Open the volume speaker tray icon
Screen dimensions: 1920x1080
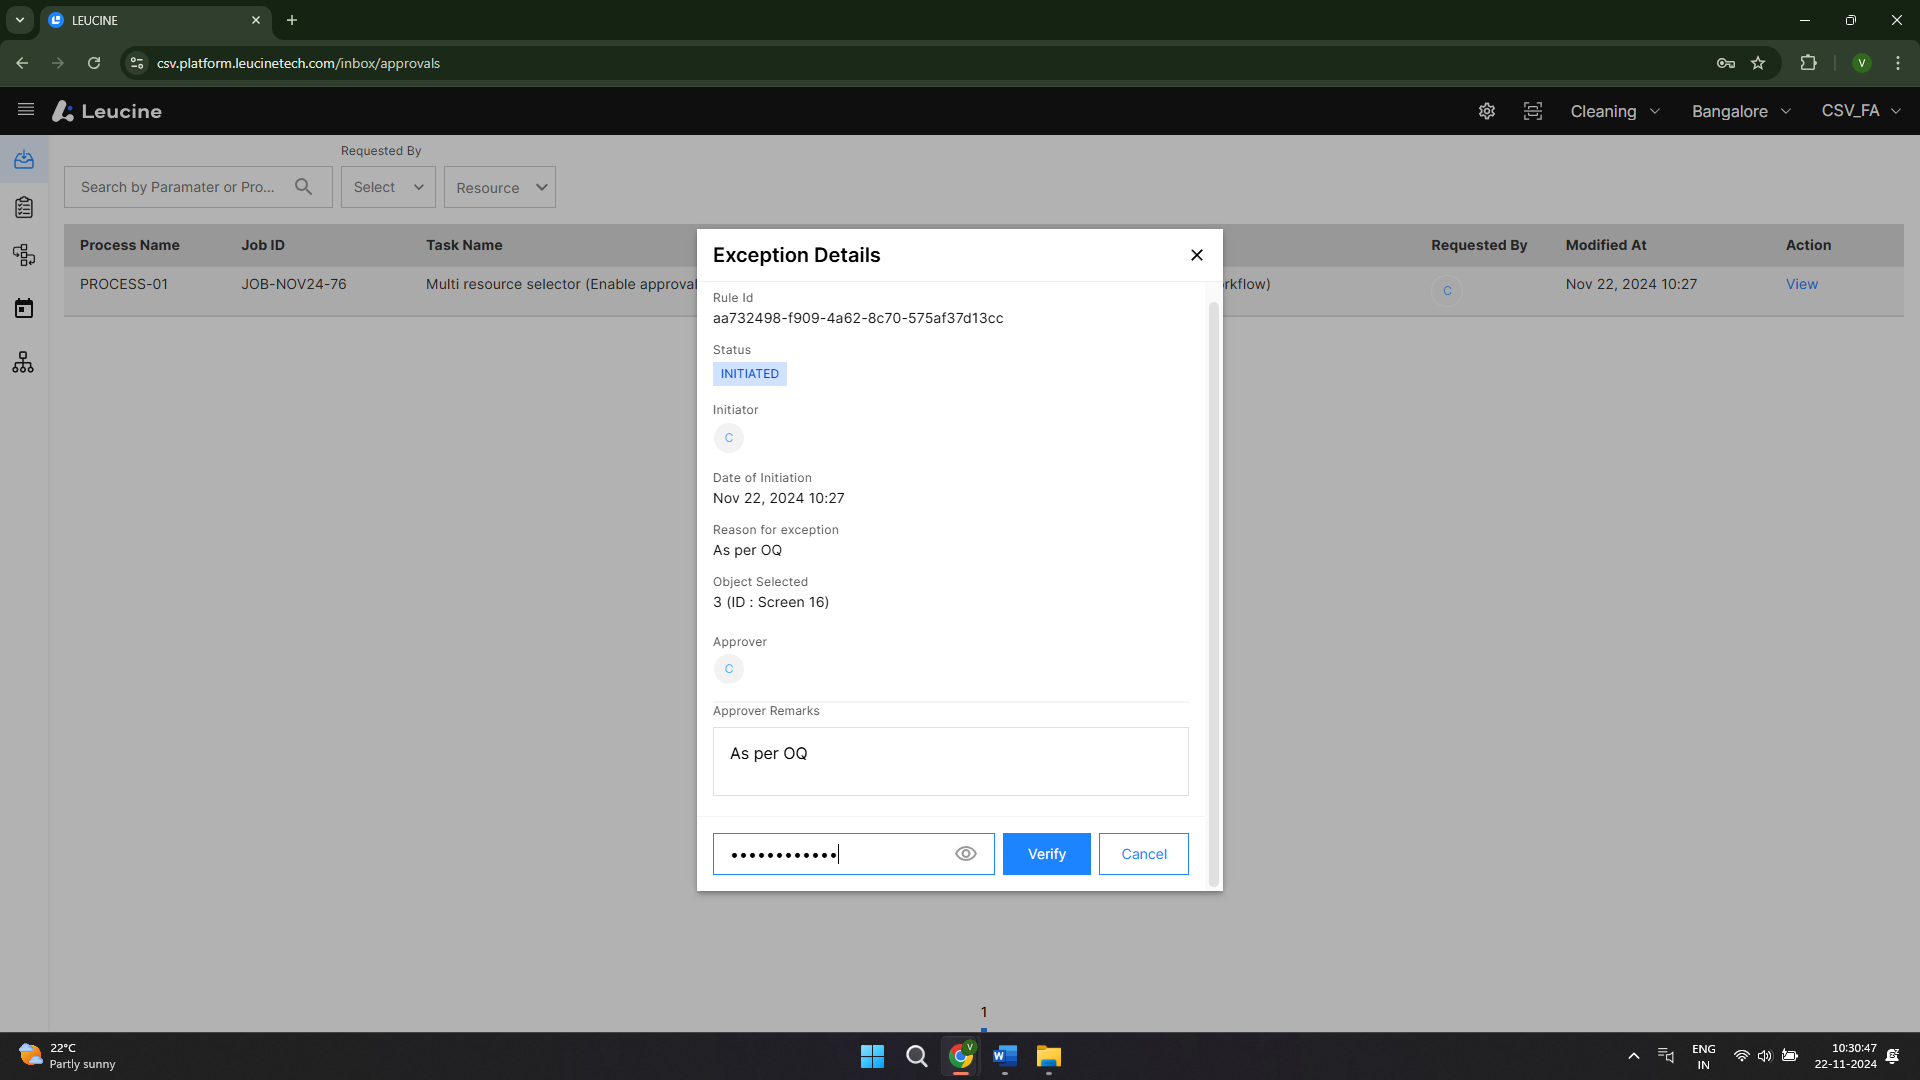(x=1765, y=1056)
